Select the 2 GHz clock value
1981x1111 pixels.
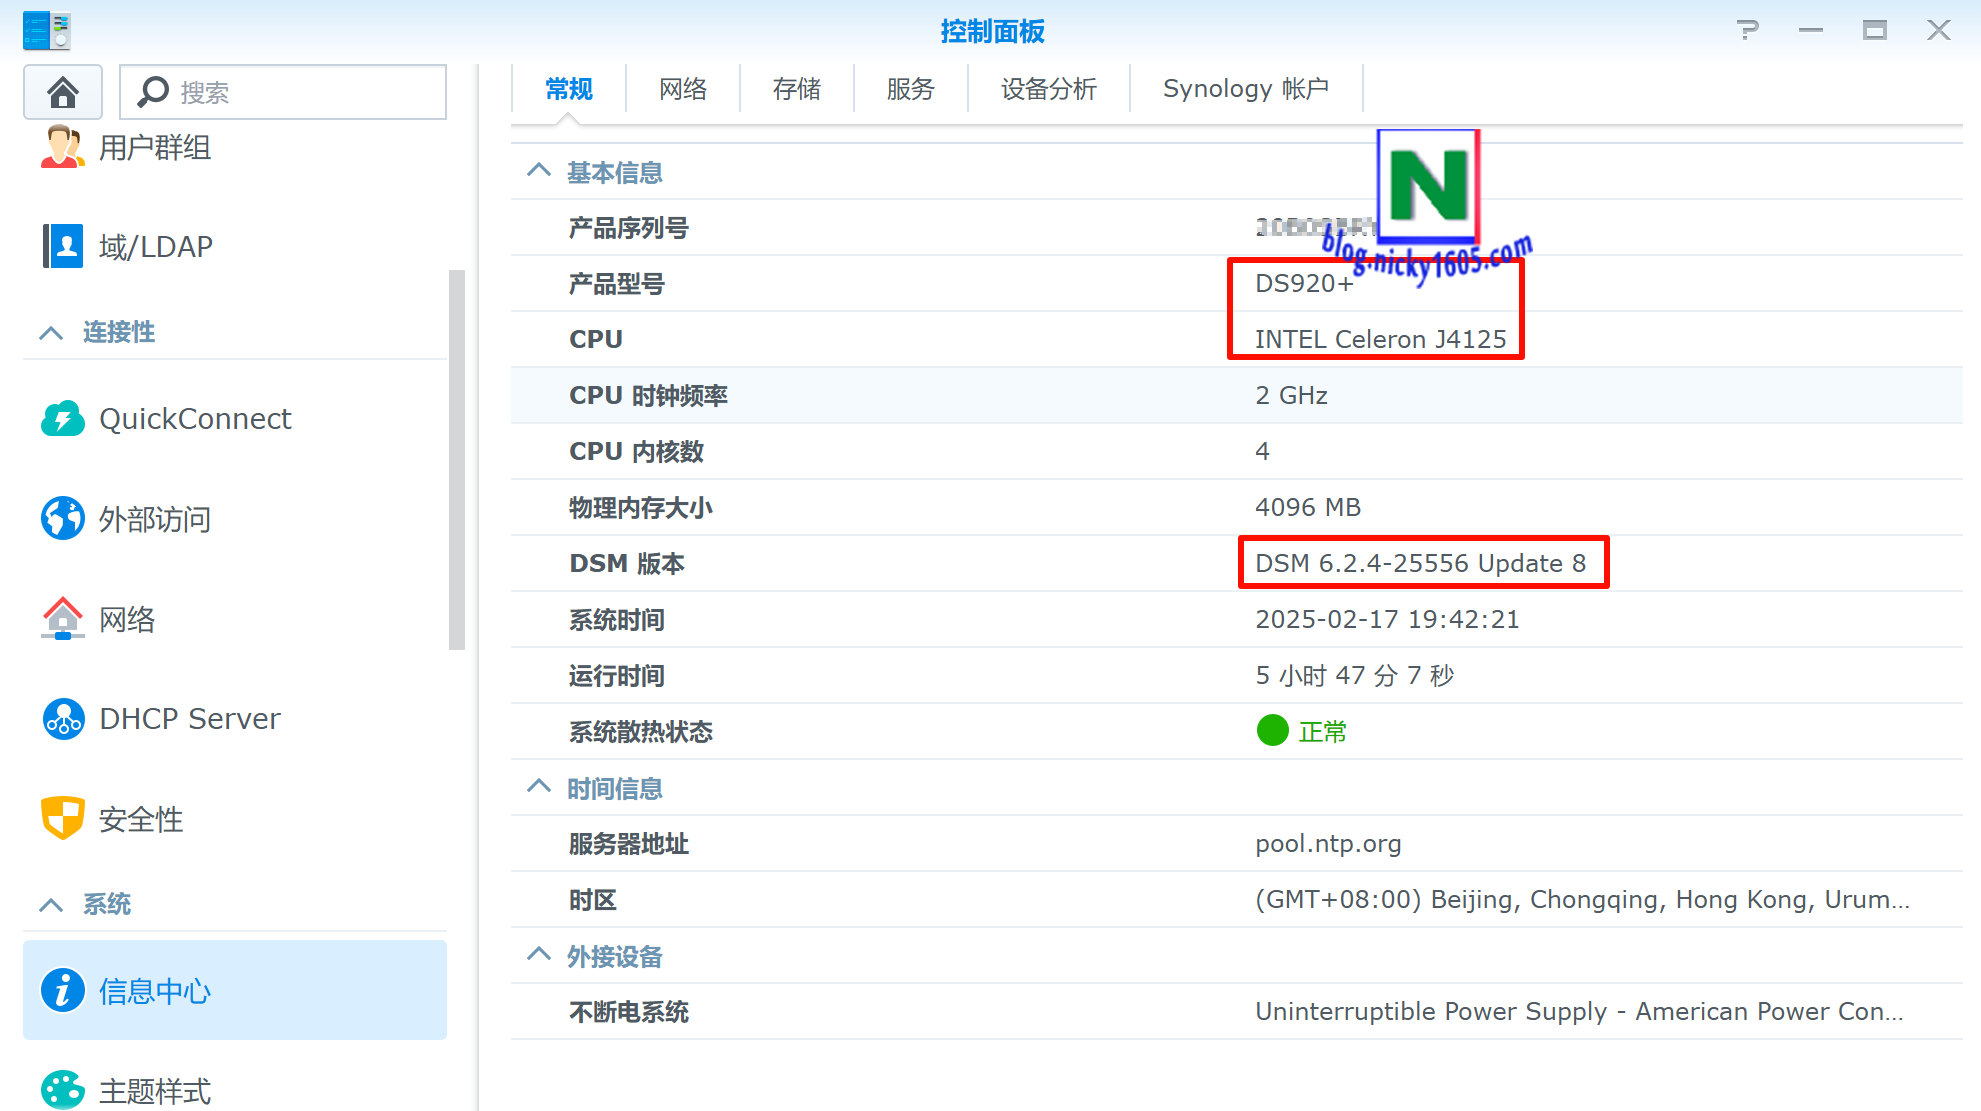[1291, 395]
